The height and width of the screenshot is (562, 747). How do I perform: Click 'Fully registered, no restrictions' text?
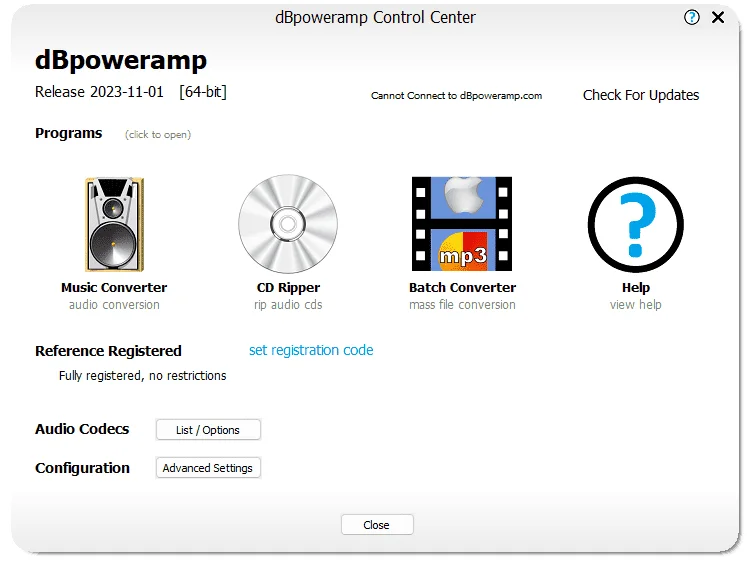click(142, 376)
